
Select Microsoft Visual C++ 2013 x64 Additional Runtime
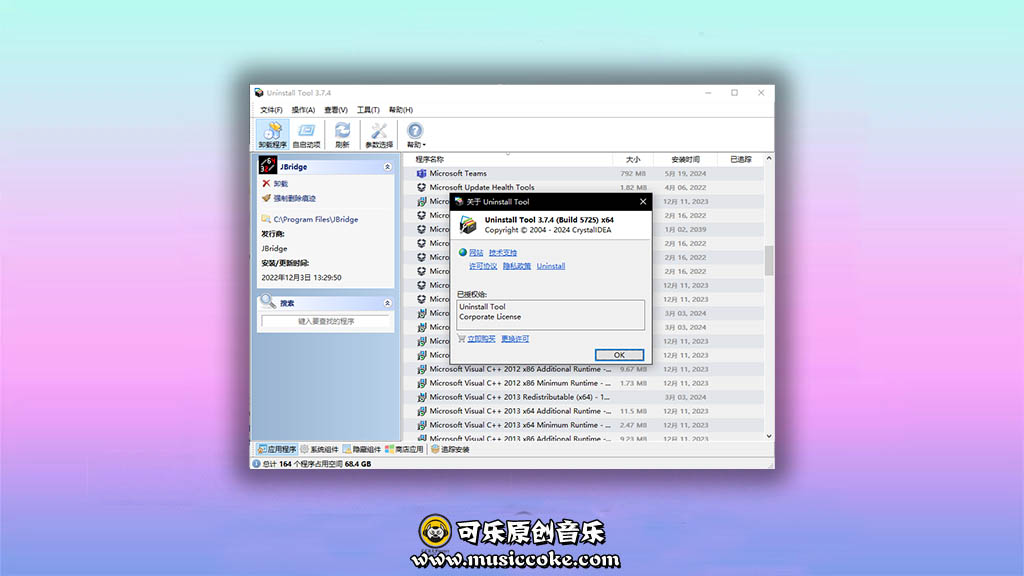(584, 411)
